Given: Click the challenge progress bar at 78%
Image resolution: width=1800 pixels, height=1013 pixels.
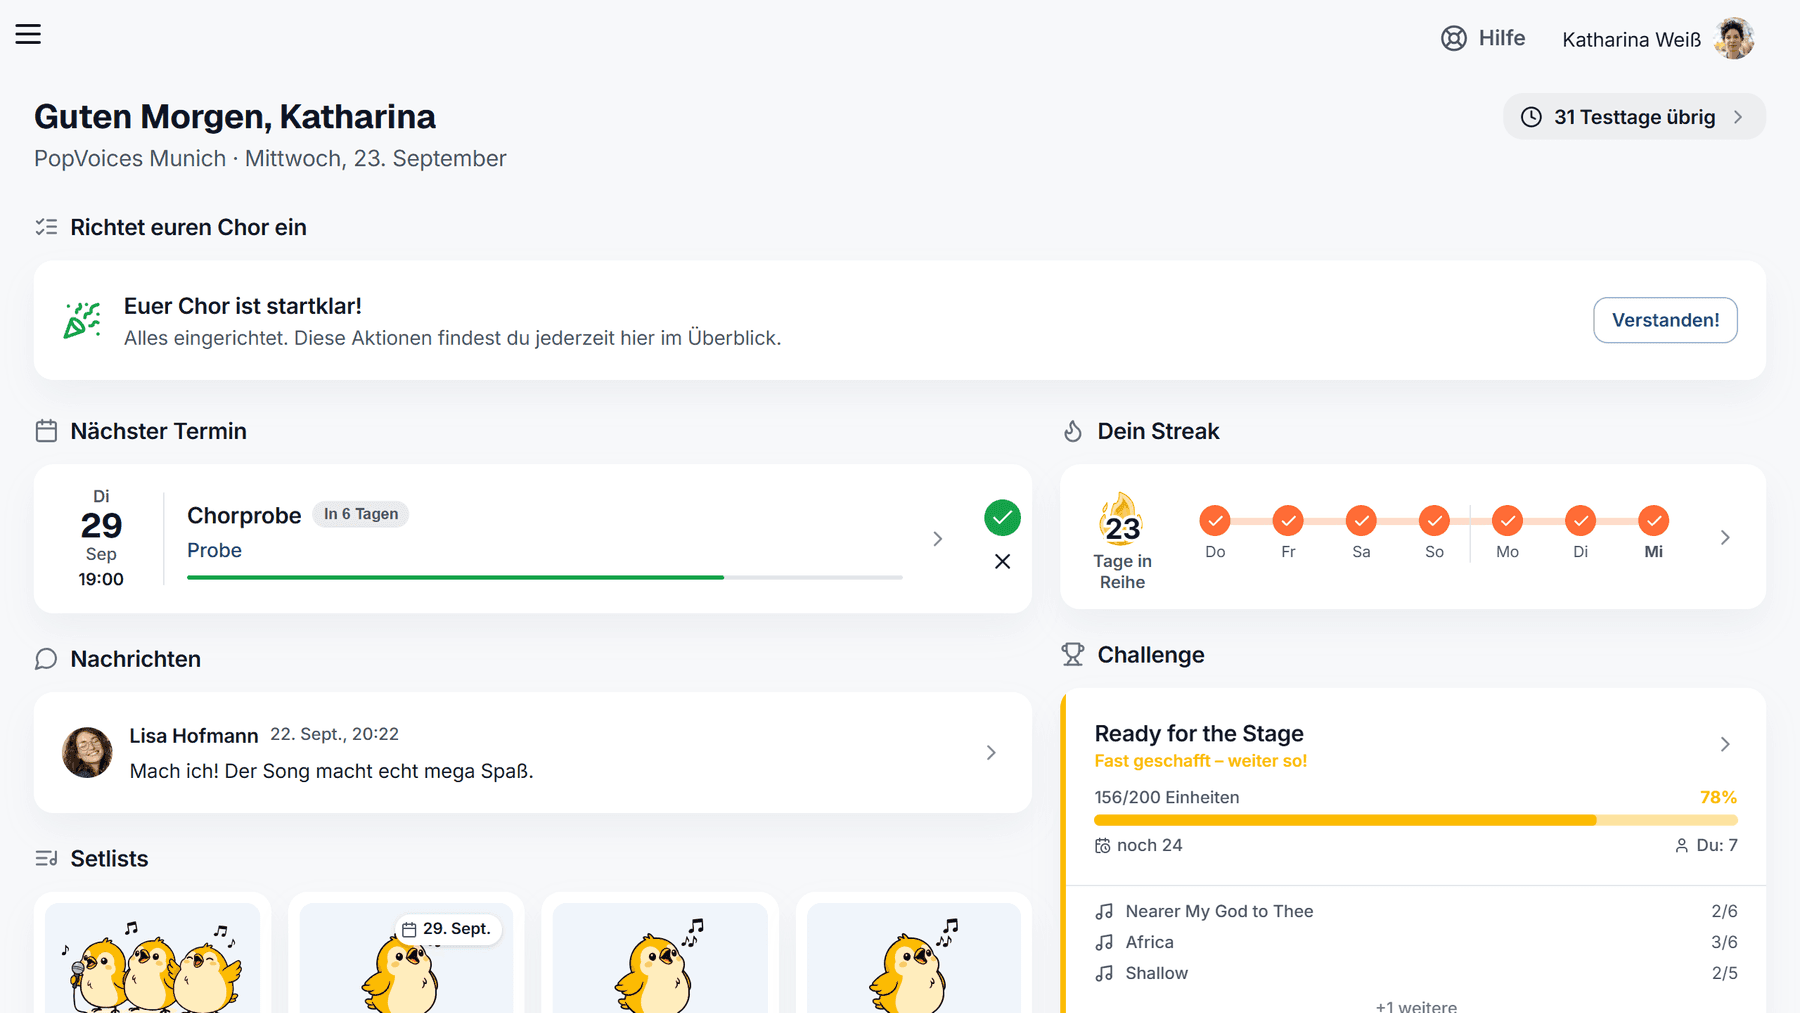Looking at the screenshot, I should pos(1415,820).
